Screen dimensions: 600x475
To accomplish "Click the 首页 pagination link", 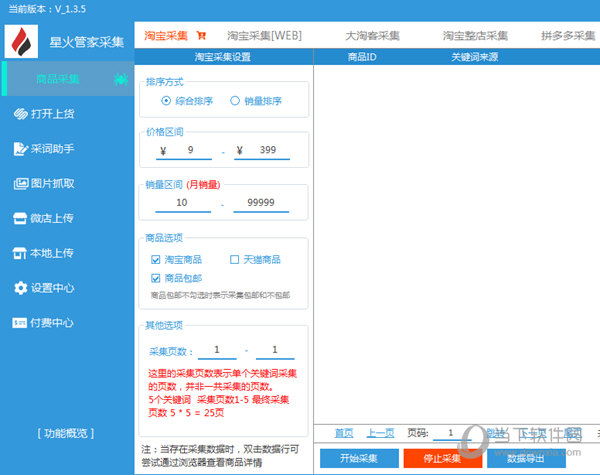I will pos(344,433).
